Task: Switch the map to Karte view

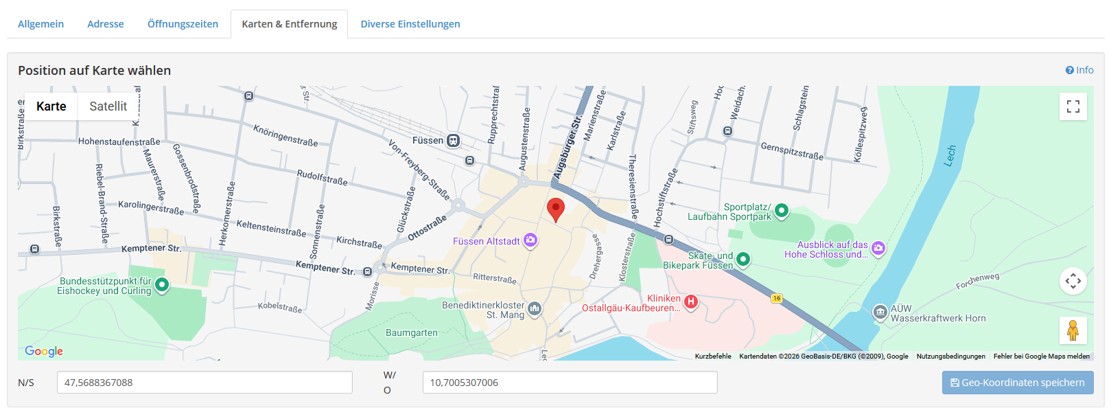Action: (x=51, y=106)
